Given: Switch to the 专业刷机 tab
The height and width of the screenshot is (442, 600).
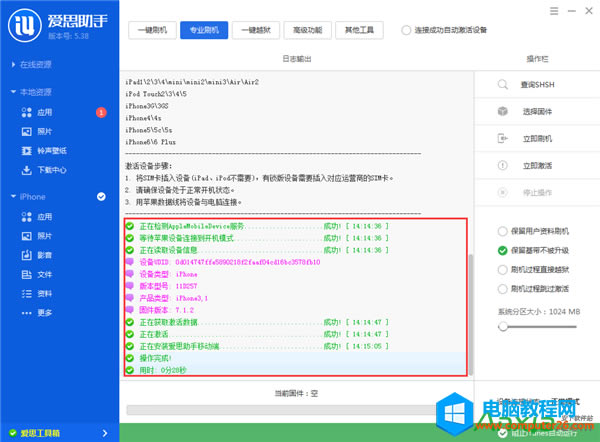Looking at the screenshot, I should click(204, 30).
